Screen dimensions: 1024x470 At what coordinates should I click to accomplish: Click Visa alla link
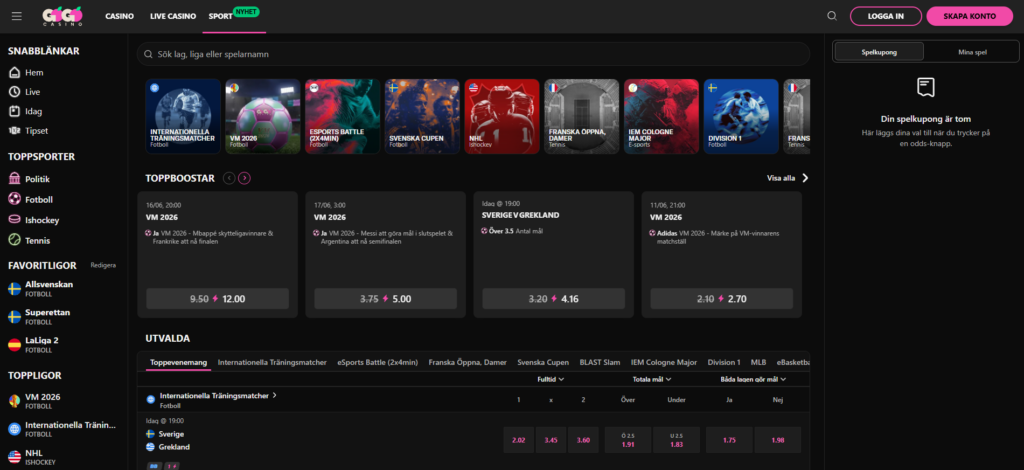coord(780,178)
